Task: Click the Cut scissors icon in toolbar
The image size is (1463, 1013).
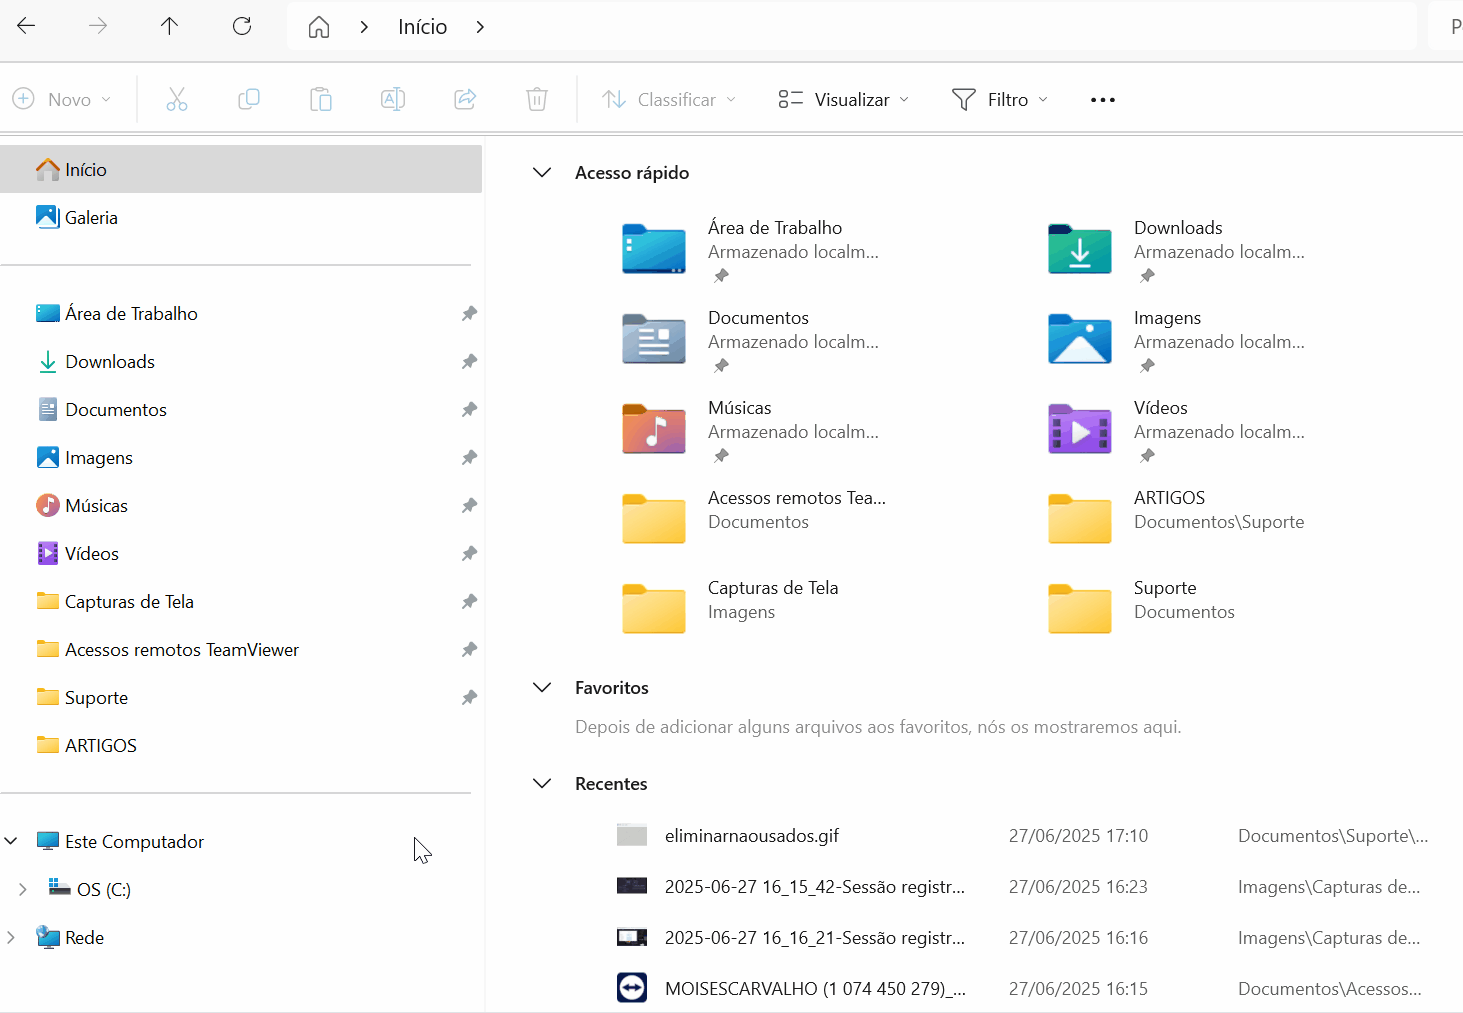Action: (177, 99)
